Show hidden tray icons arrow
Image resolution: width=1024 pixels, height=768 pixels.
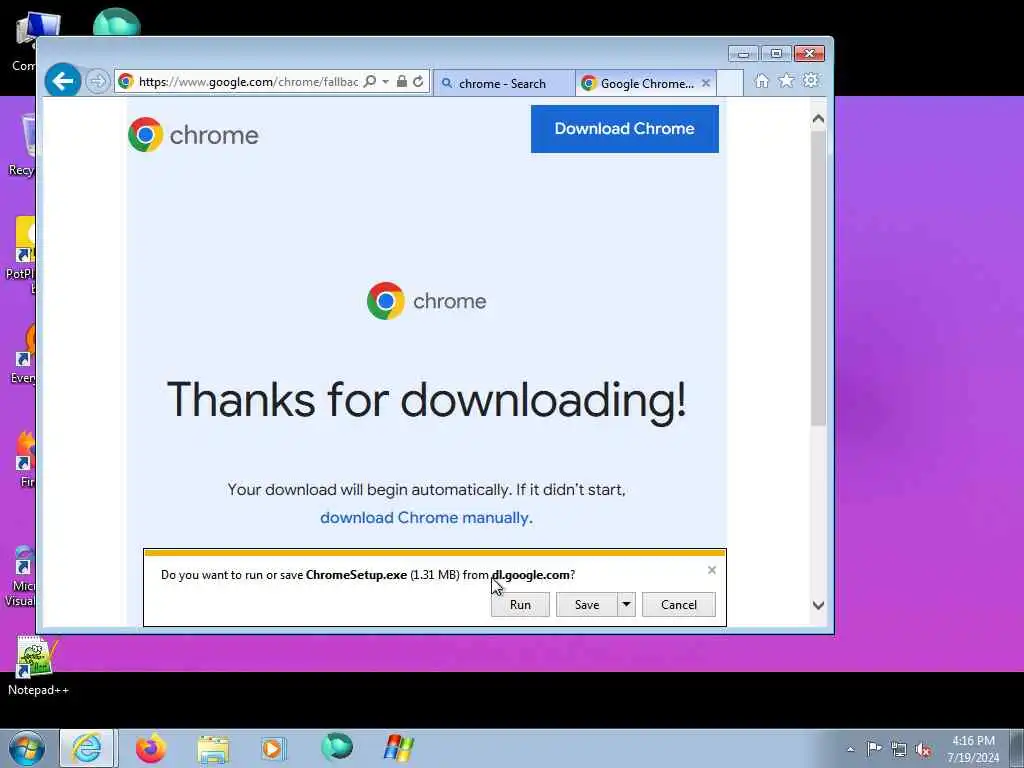point(850,749)
